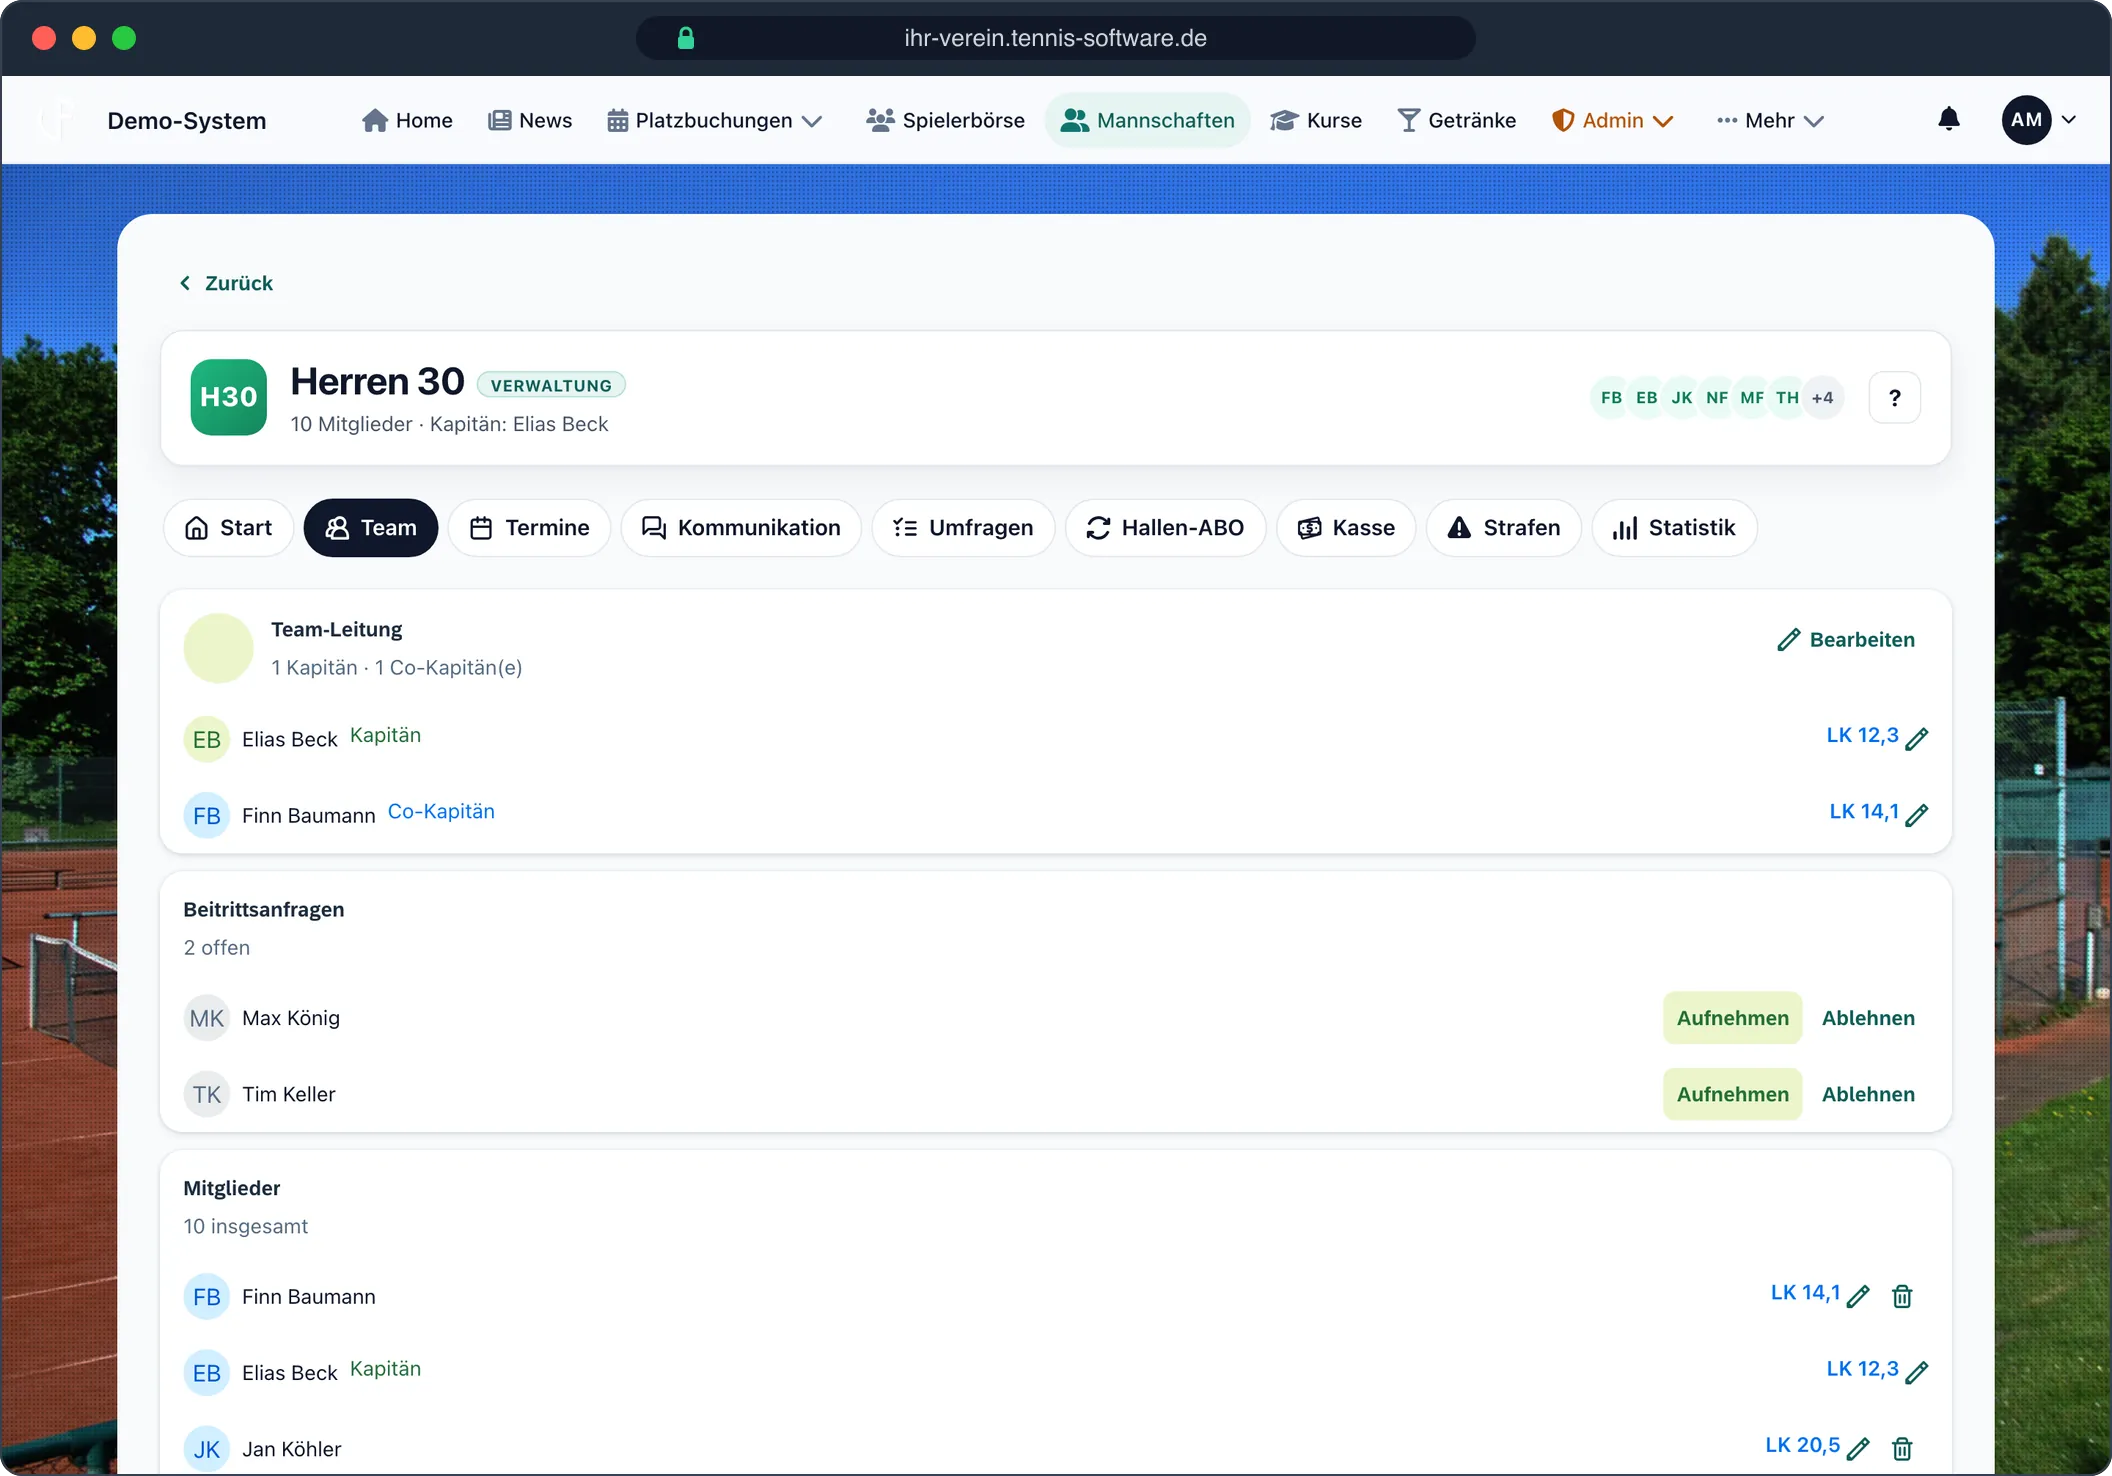Edit Finn Baumann's LK in Mitglieder list
2112x1476 pixels.
pos(1858,1296)
